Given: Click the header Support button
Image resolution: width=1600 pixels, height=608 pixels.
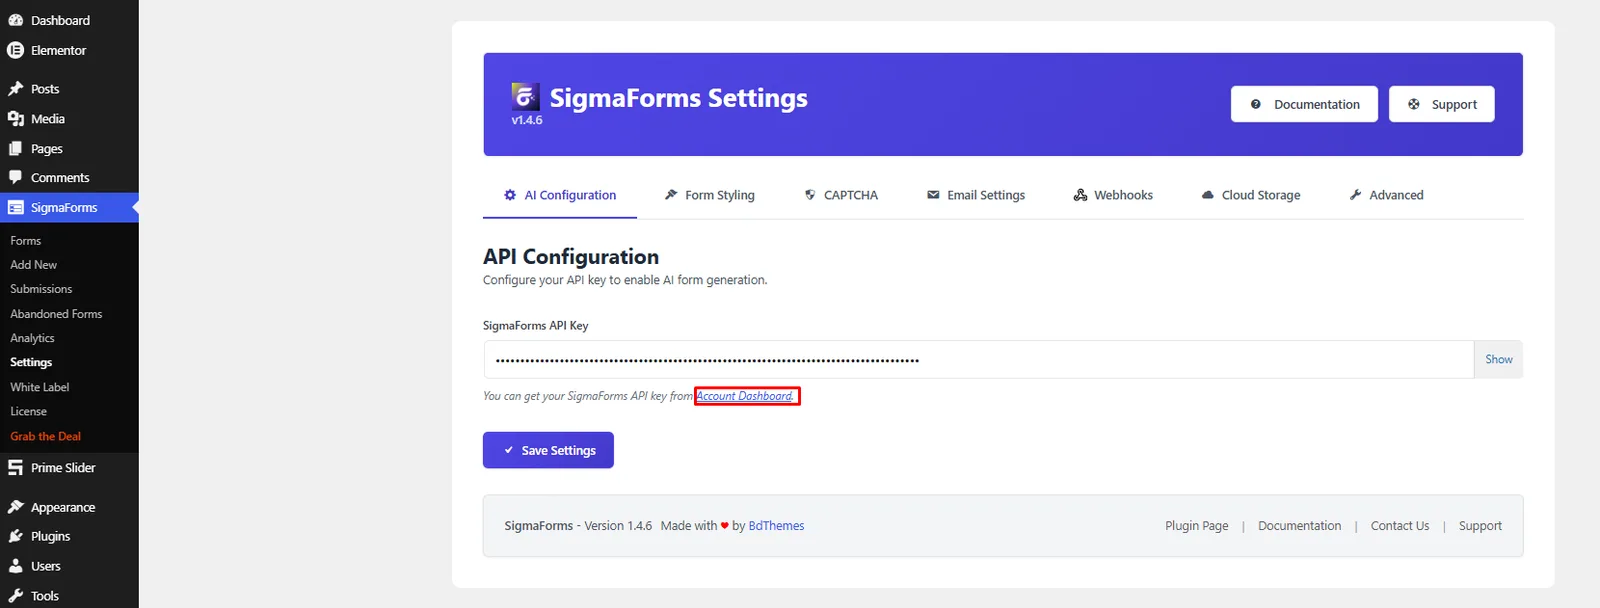Looking at the screenshot, I should coord(1442,104).
